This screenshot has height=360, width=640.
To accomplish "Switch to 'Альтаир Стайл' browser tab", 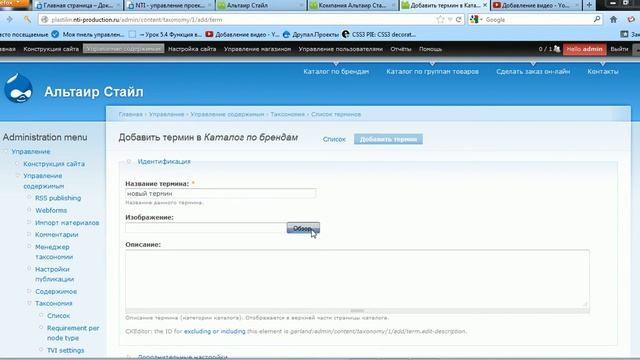I will click(x=260, y=5).
